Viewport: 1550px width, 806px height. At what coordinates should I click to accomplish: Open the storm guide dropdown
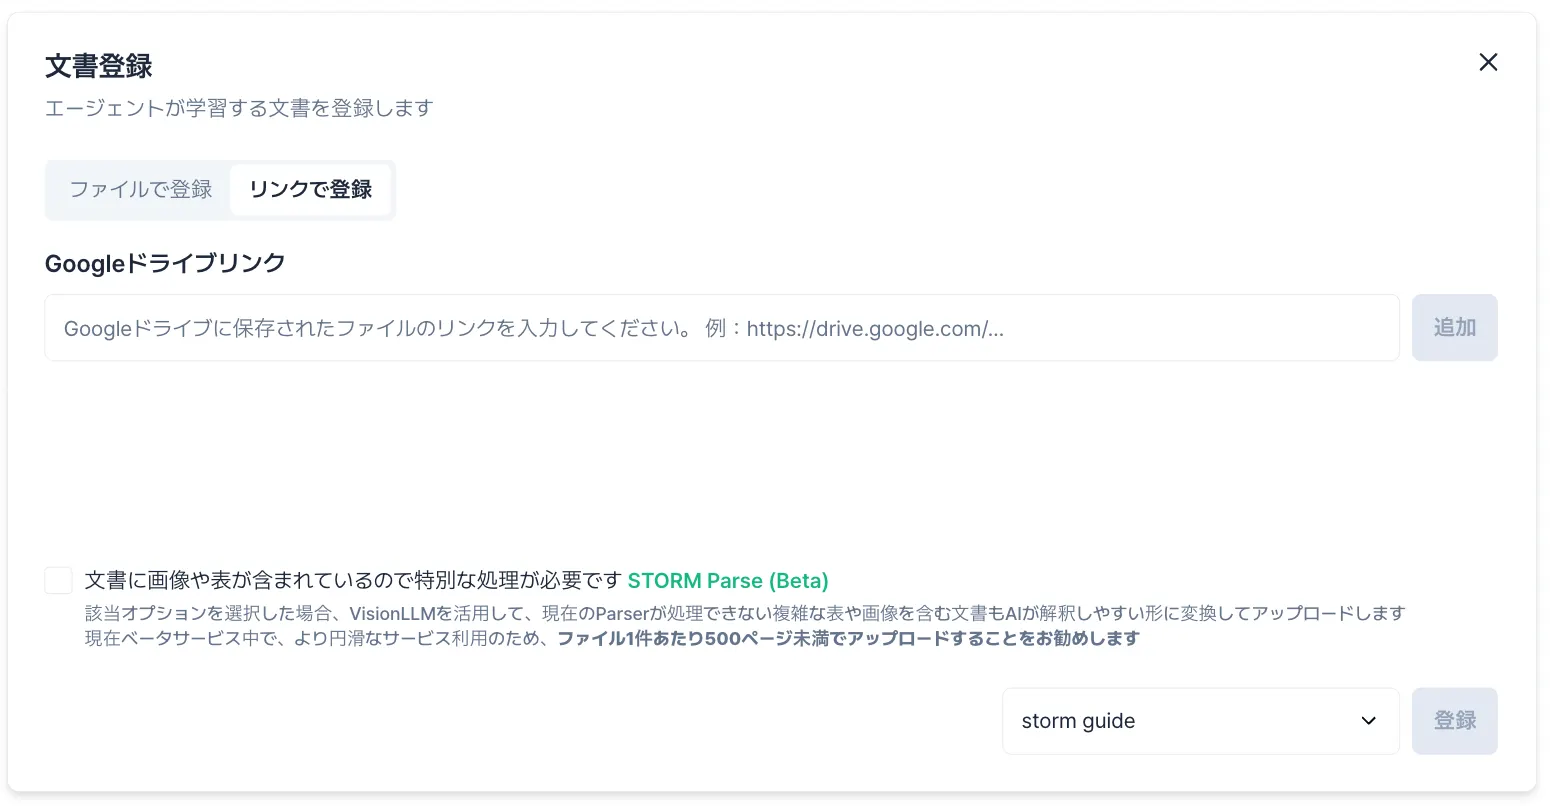point(1199,721)
